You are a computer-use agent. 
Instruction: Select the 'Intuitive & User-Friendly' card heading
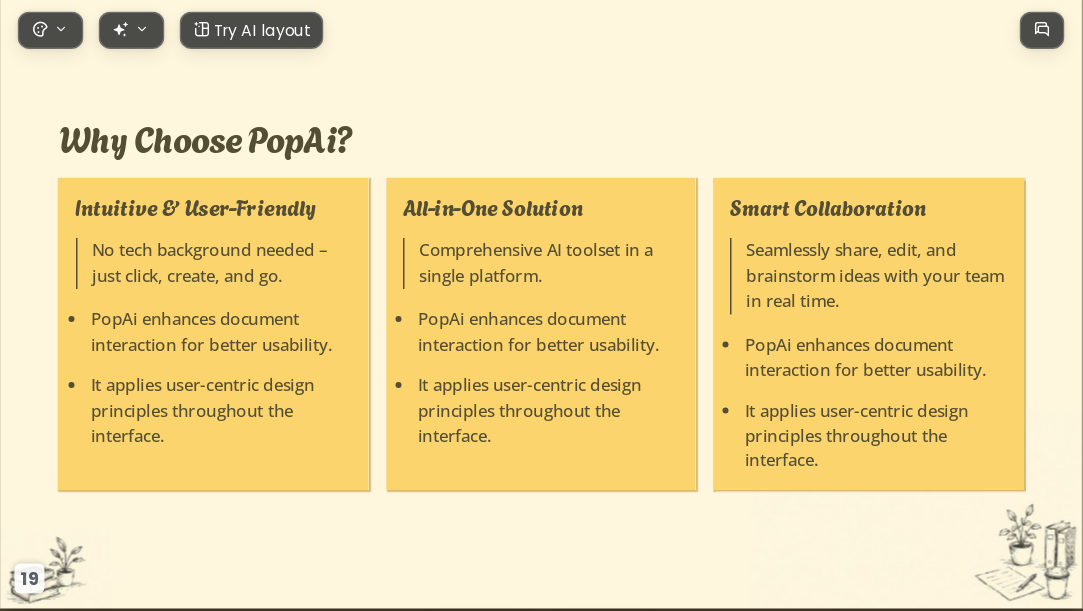click(195, 208)
